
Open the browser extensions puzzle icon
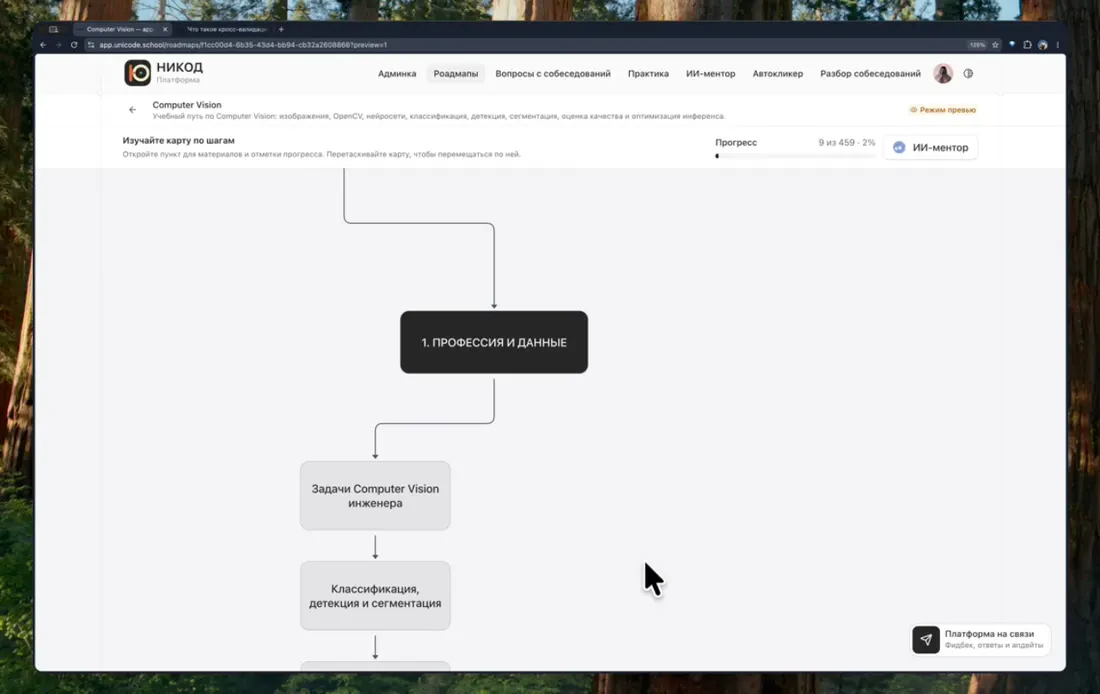[x=1027, y=45]
